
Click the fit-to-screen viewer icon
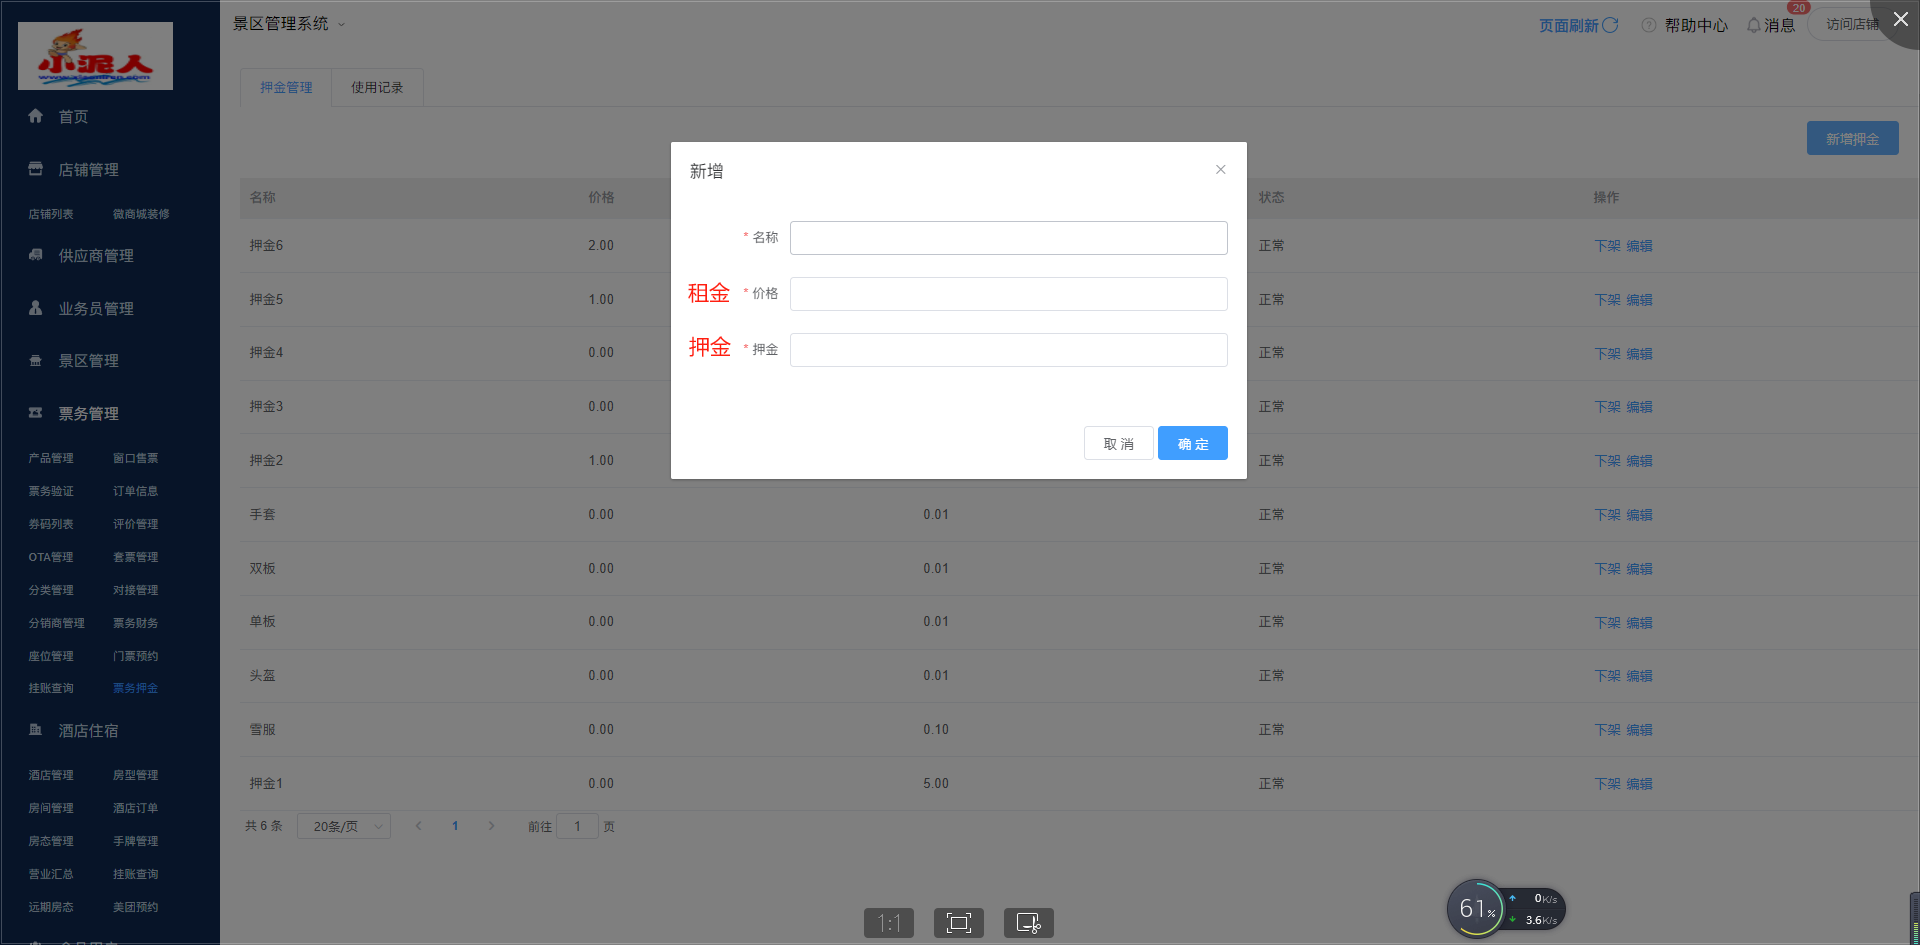(958, 922)
